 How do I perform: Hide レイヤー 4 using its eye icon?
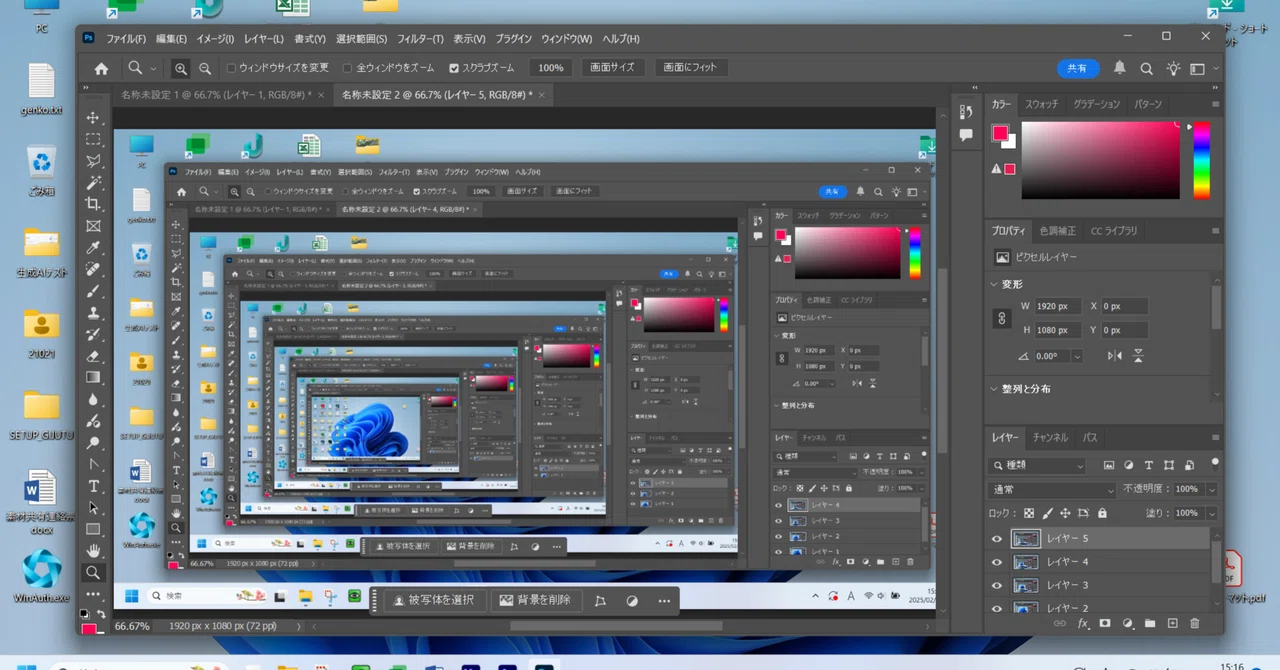point(996,562)
